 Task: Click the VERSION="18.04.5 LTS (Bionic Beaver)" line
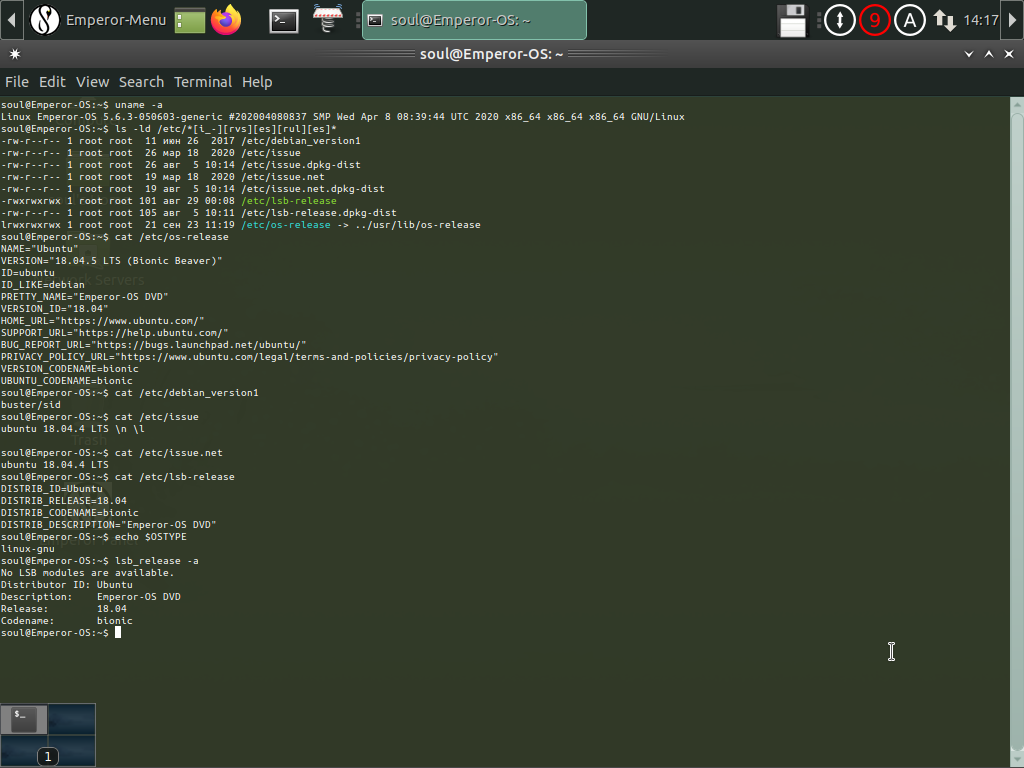pyautogui.click(x=112, y=261)
